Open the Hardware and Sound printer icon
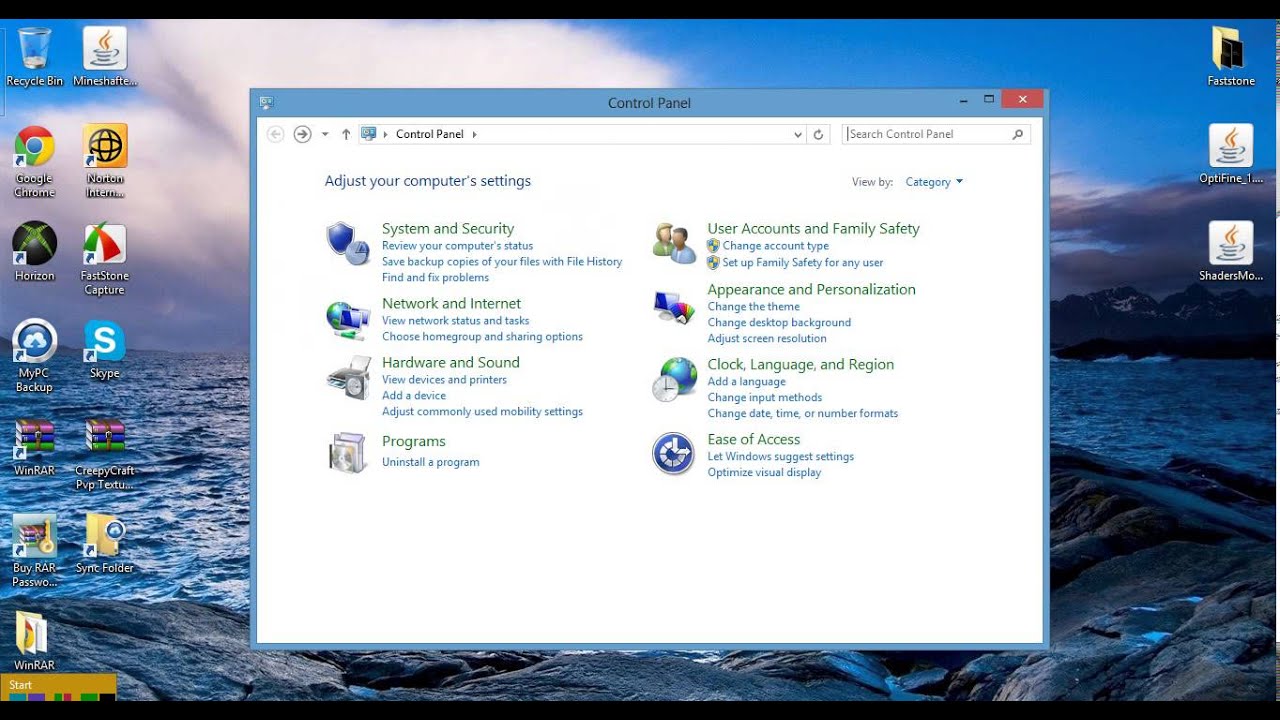Screen dimensions: 1280x720 (x=348, y=378)
